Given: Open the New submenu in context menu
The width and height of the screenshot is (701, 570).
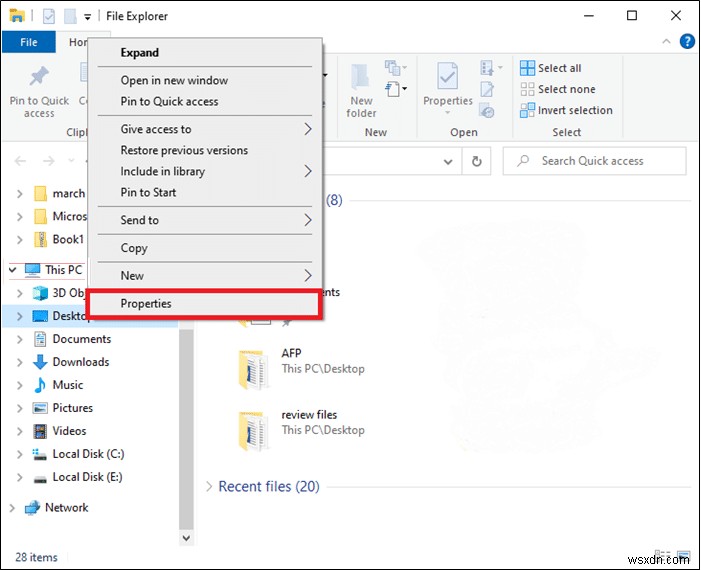Looking at the screenshot, I should coord(205,275).
